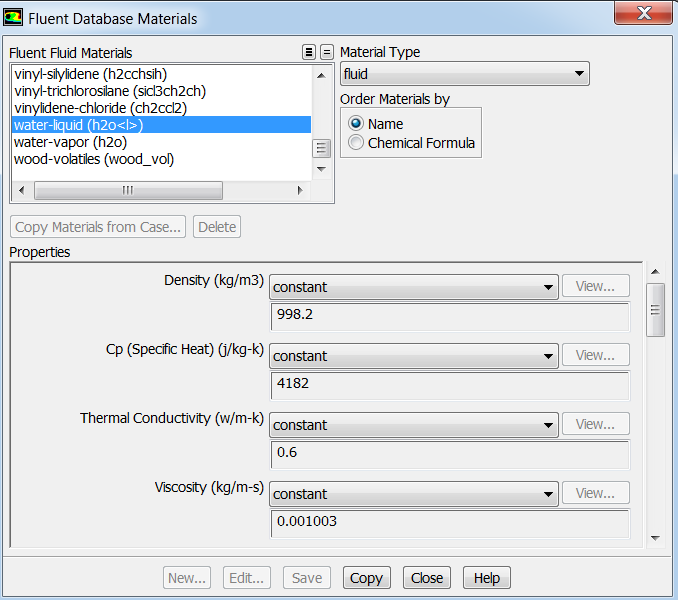Close the Fluent Database Materials dialog with X

[643, 13]
